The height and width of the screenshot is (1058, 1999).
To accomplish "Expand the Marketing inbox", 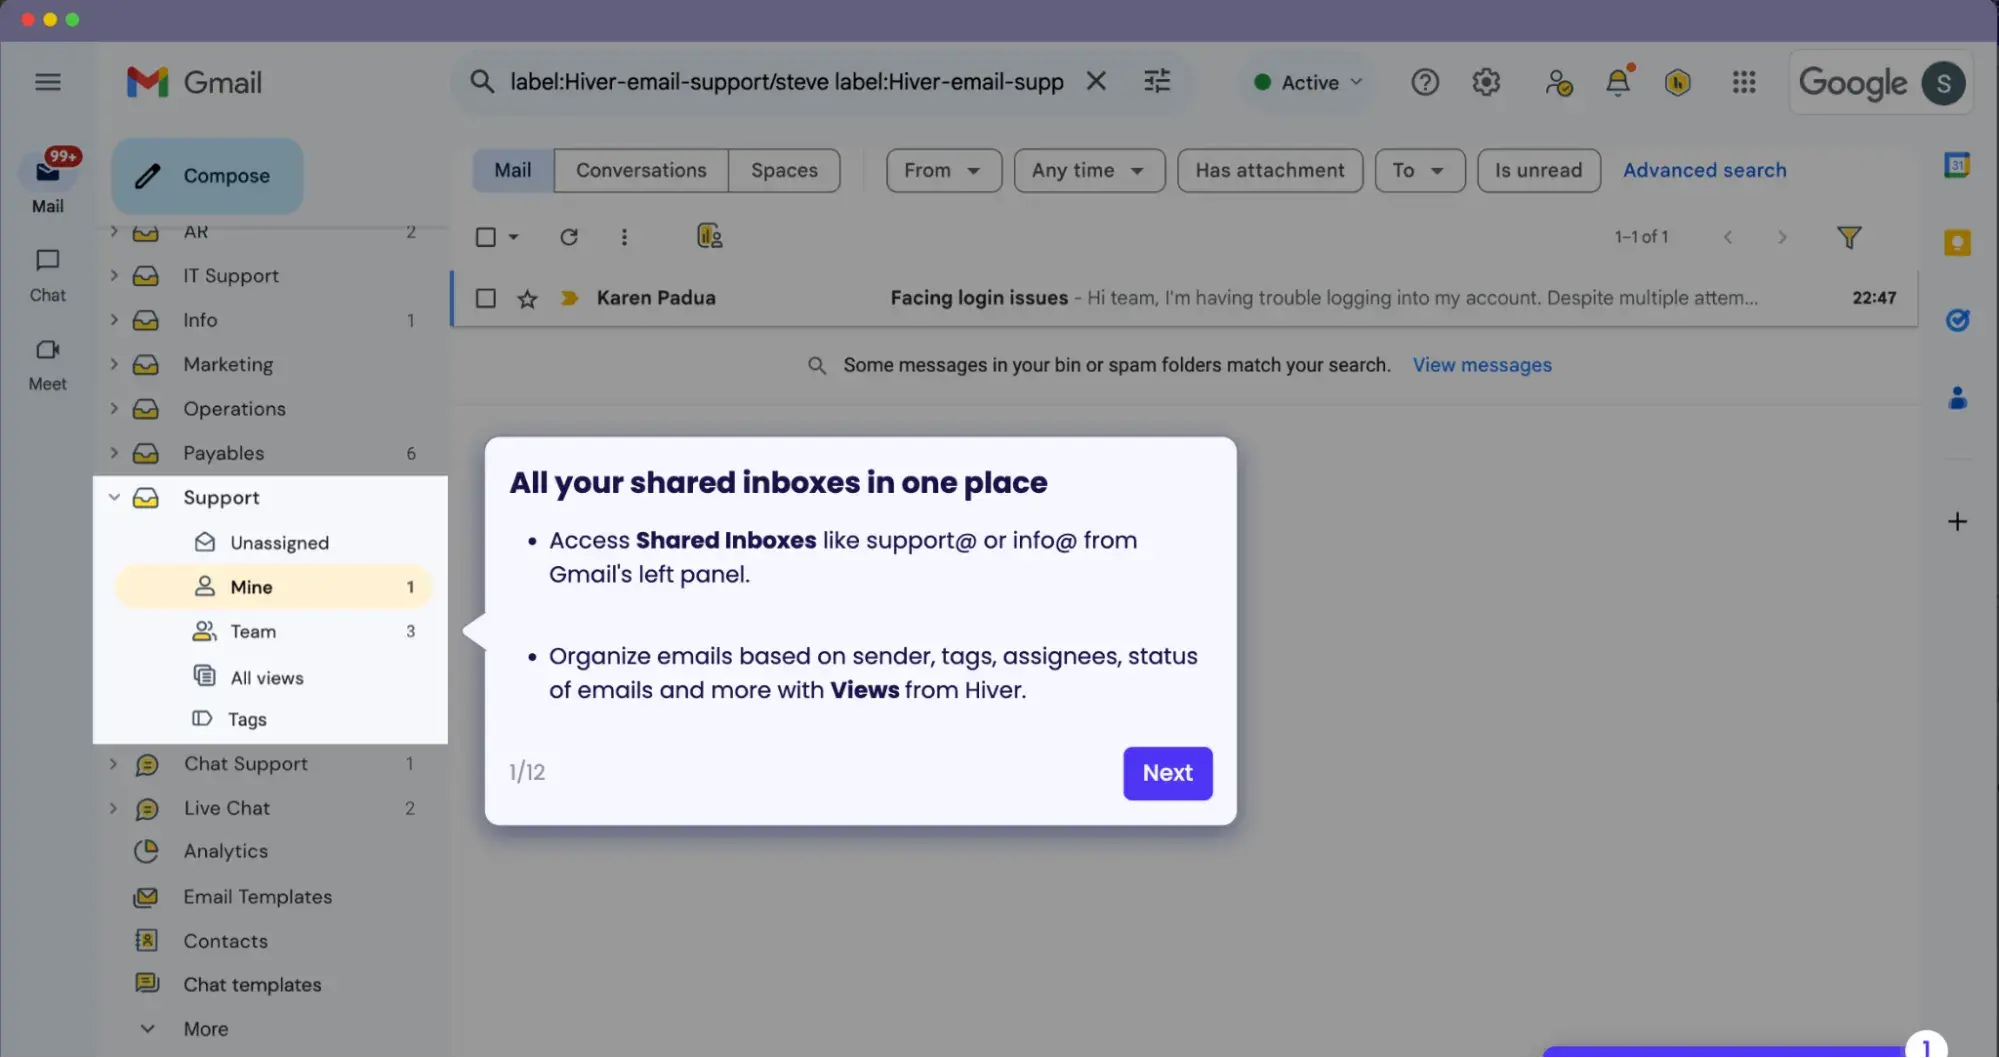I will tap(114, 364).
